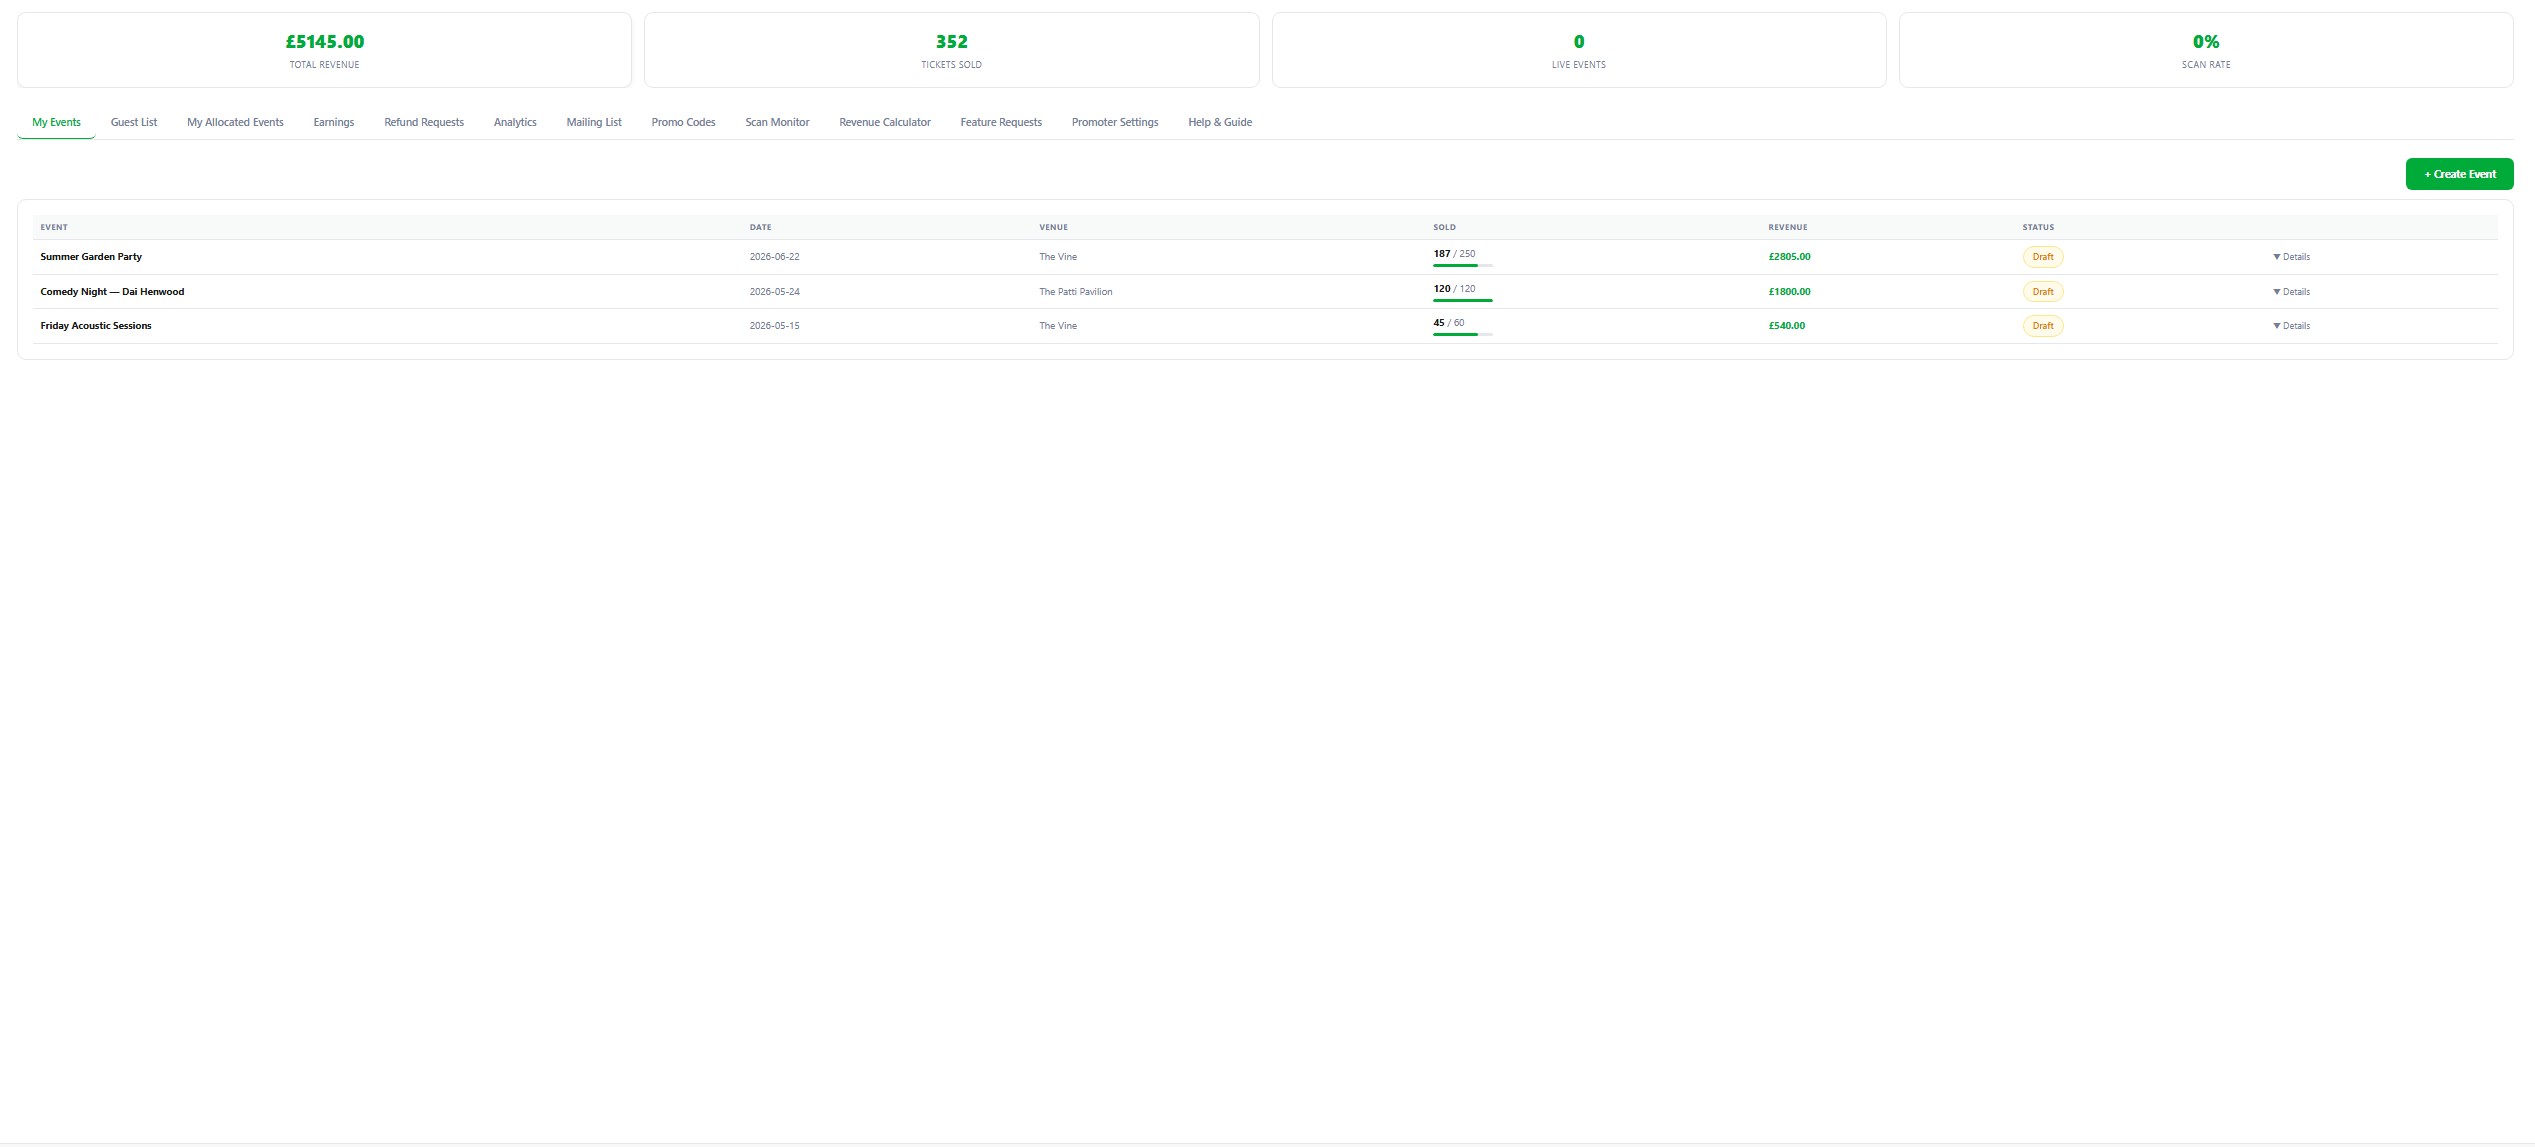Select the Comedy Night — Dai Henwood event name
Image resolution: width=2535 pixels, height=1147 pixels.
coord(112,291)
